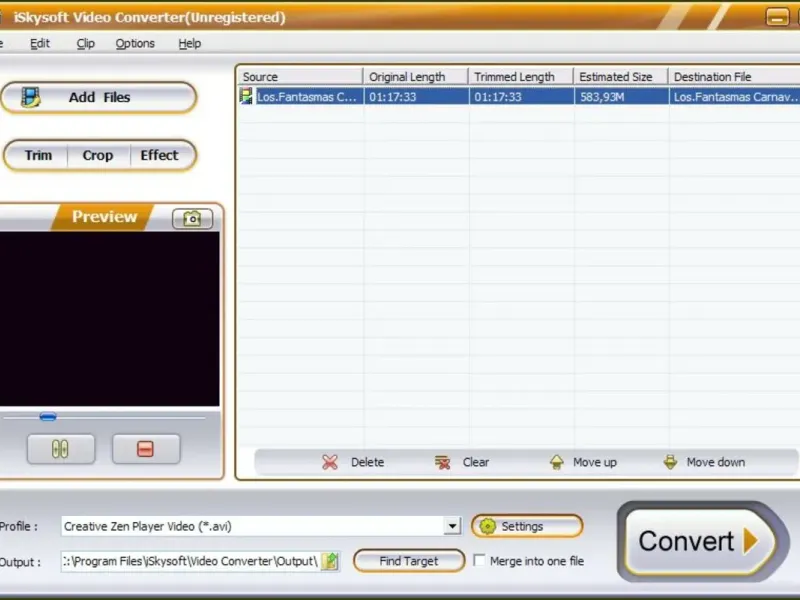This screenshot has width=800, height=600.
Task: Stop the preview playback
Action: [146, 449]
